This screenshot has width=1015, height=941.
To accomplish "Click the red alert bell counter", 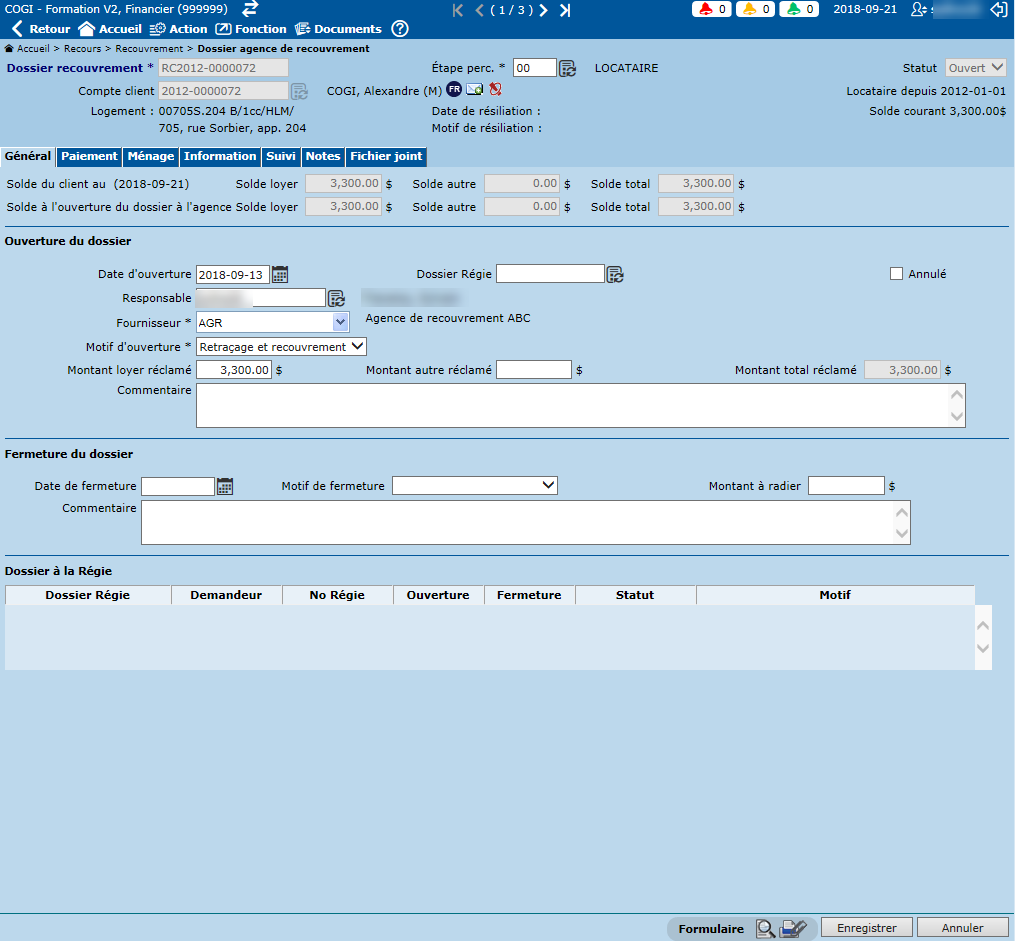I will pos(712,9).
